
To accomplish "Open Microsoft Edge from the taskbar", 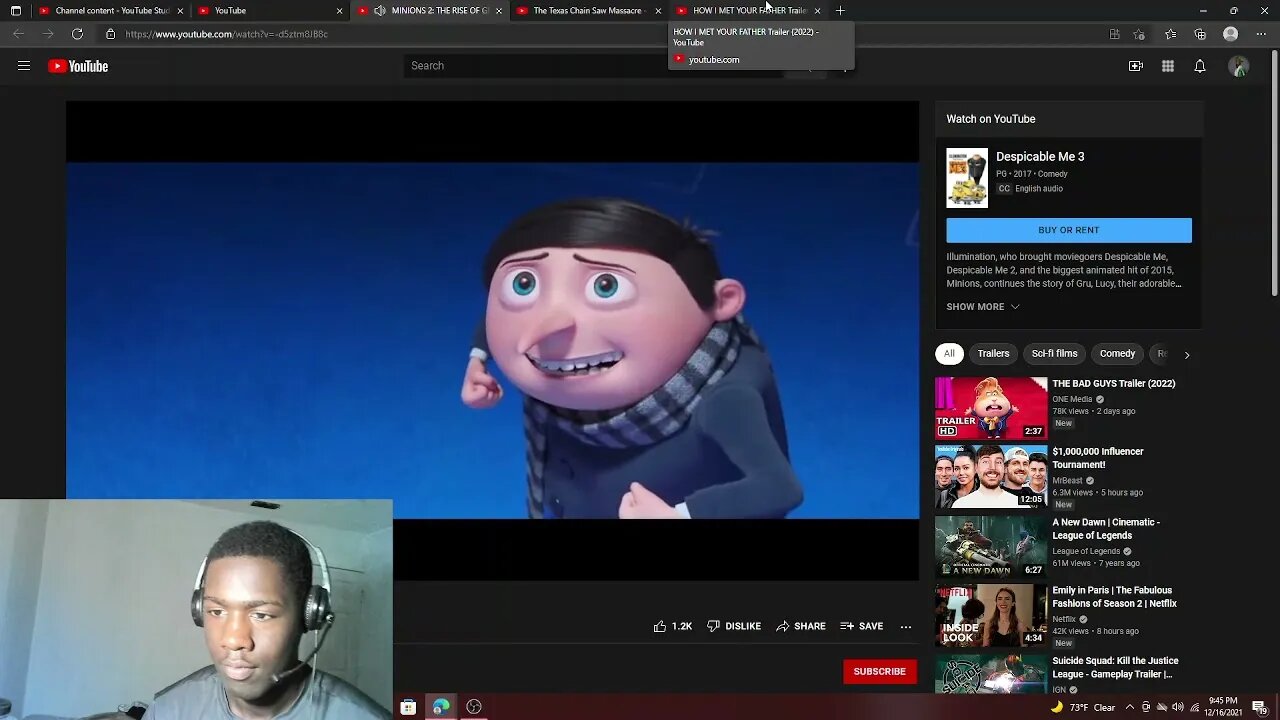I will [x=441, y=707].
